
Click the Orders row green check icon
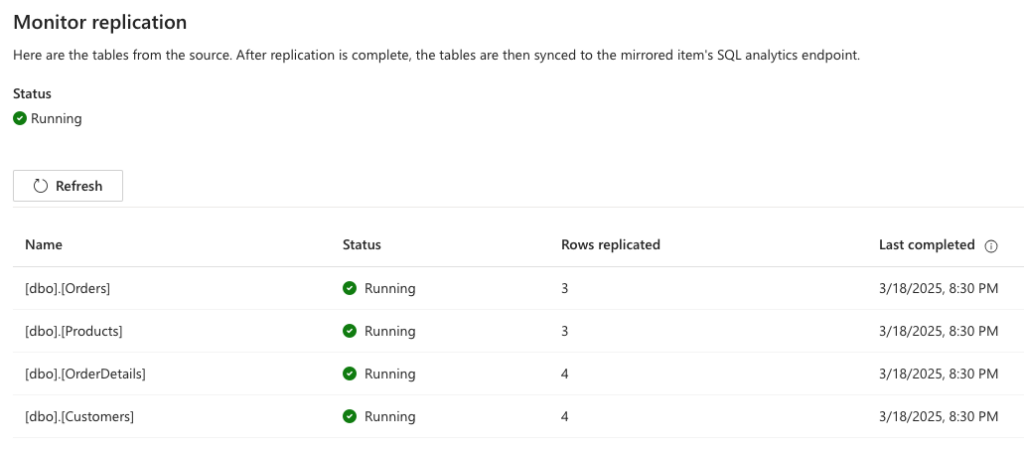tap(349, 288)
